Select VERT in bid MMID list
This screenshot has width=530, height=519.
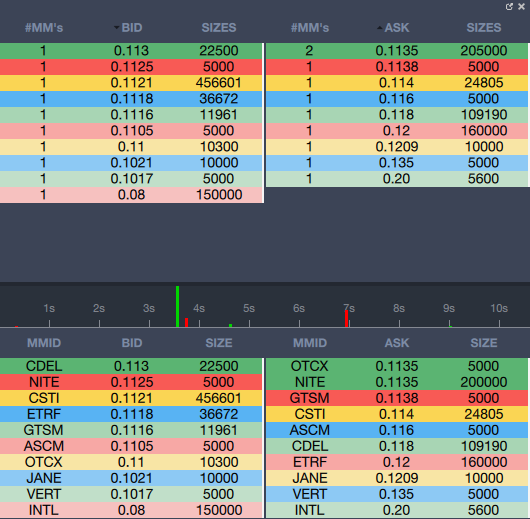(44, 494)
